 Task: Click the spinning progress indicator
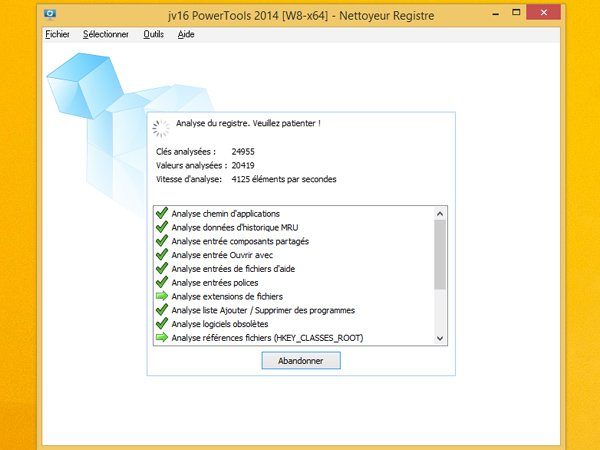click(x=161, y=129)
